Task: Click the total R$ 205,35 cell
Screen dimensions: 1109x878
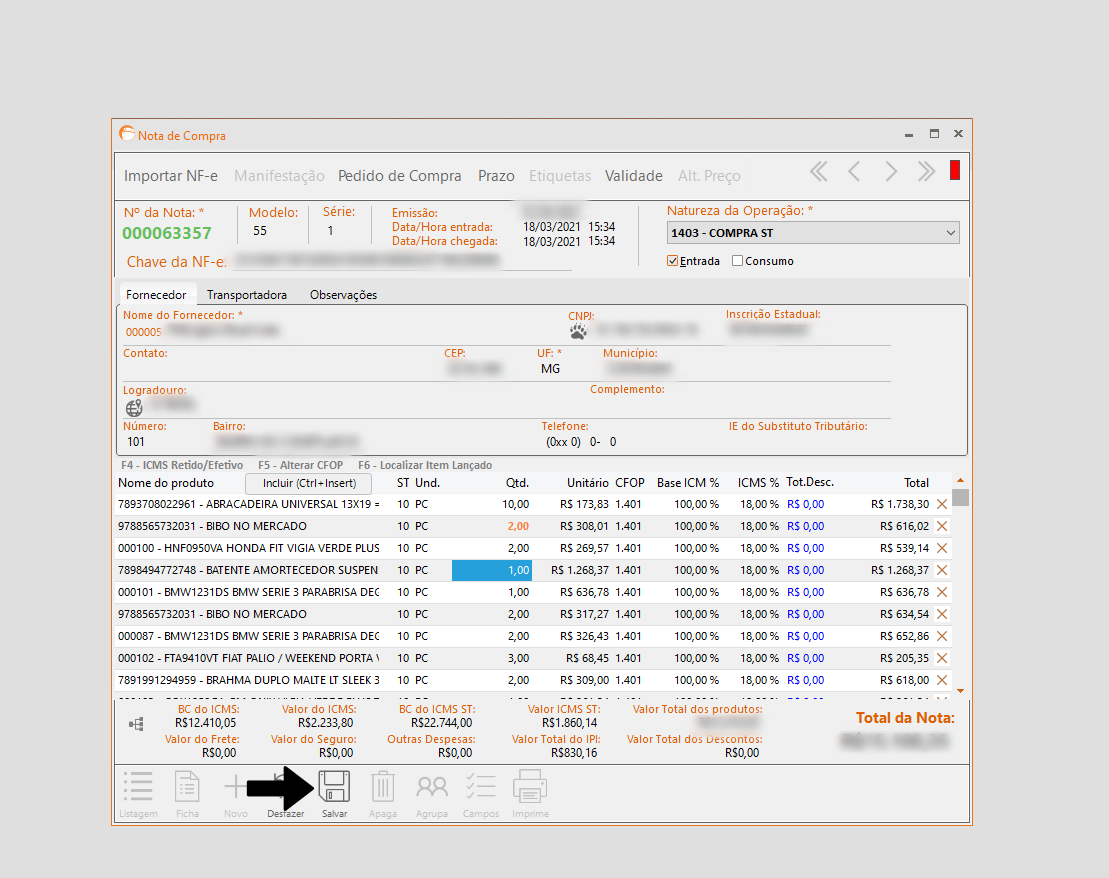Action: coord(905,658)
